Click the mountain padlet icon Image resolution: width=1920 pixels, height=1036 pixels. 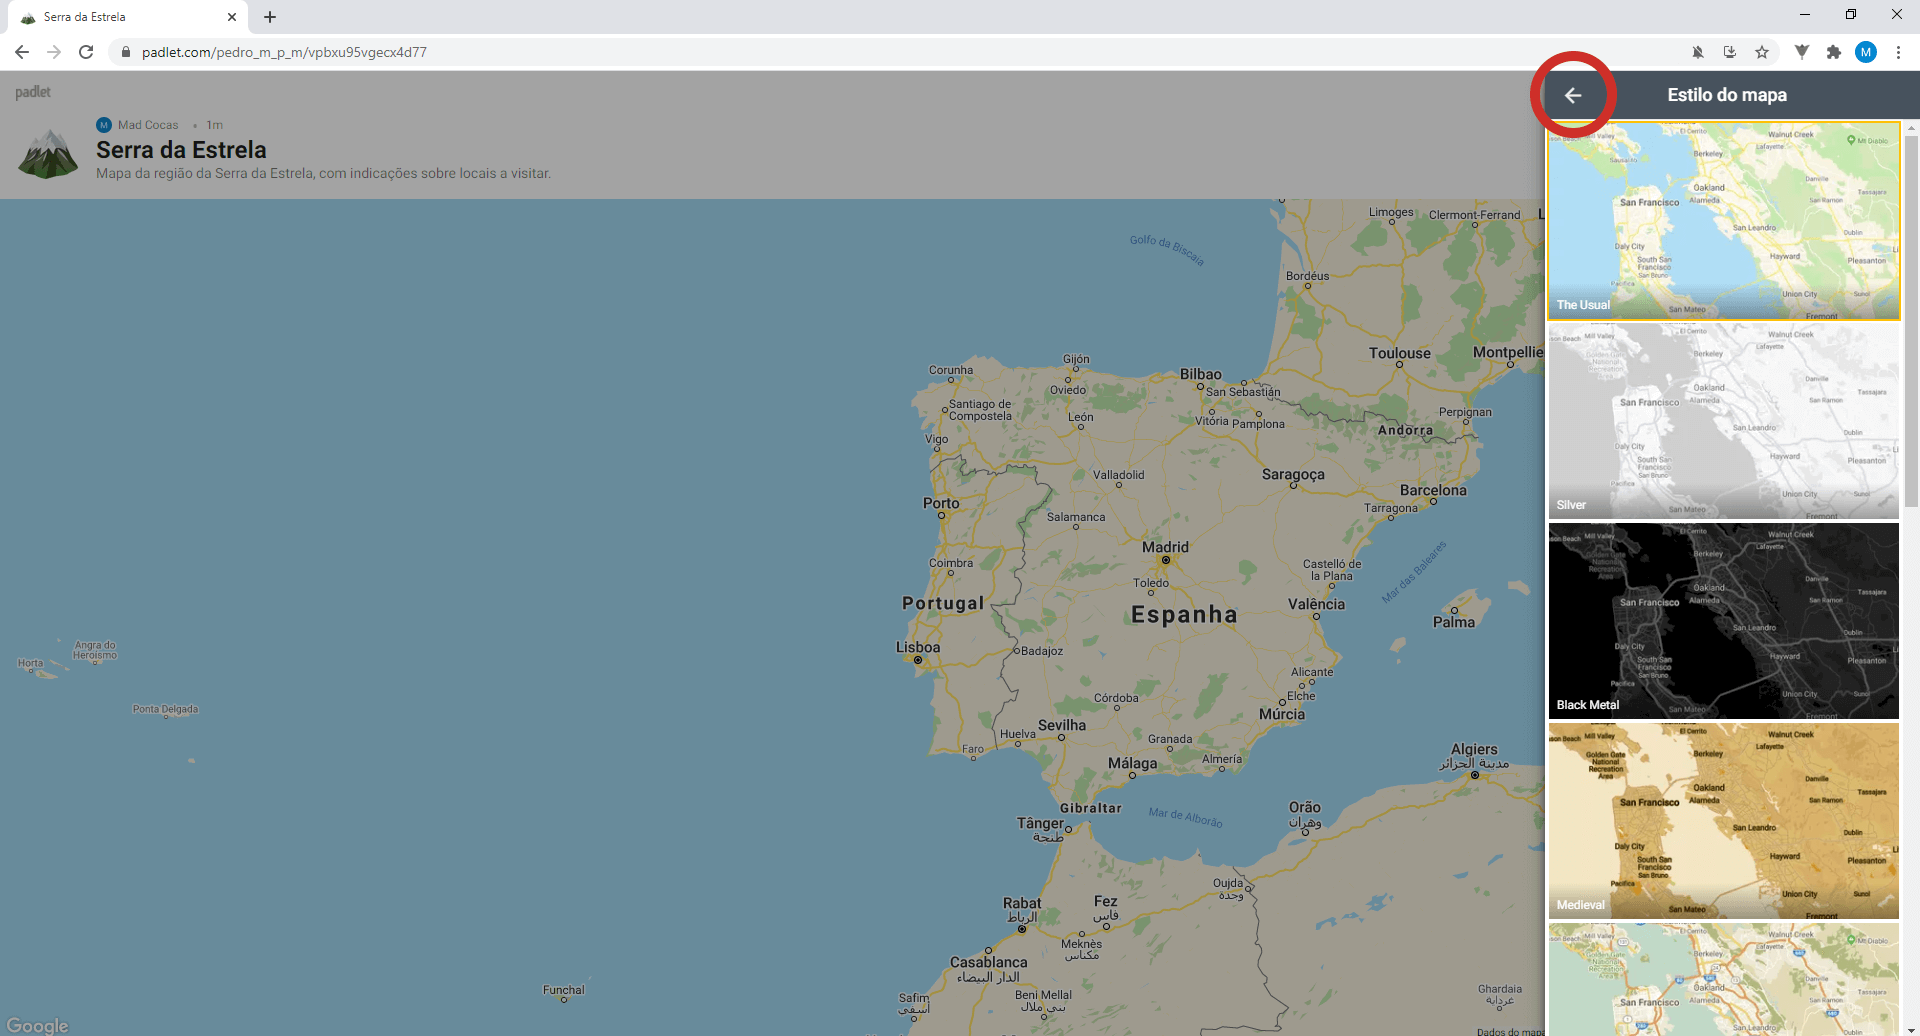coord(48,153)
